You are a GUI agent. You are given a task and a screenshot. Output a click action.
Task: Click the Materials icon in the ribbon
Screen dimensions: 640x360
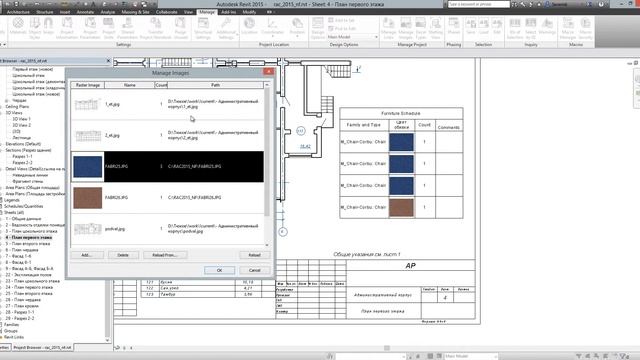18,27
